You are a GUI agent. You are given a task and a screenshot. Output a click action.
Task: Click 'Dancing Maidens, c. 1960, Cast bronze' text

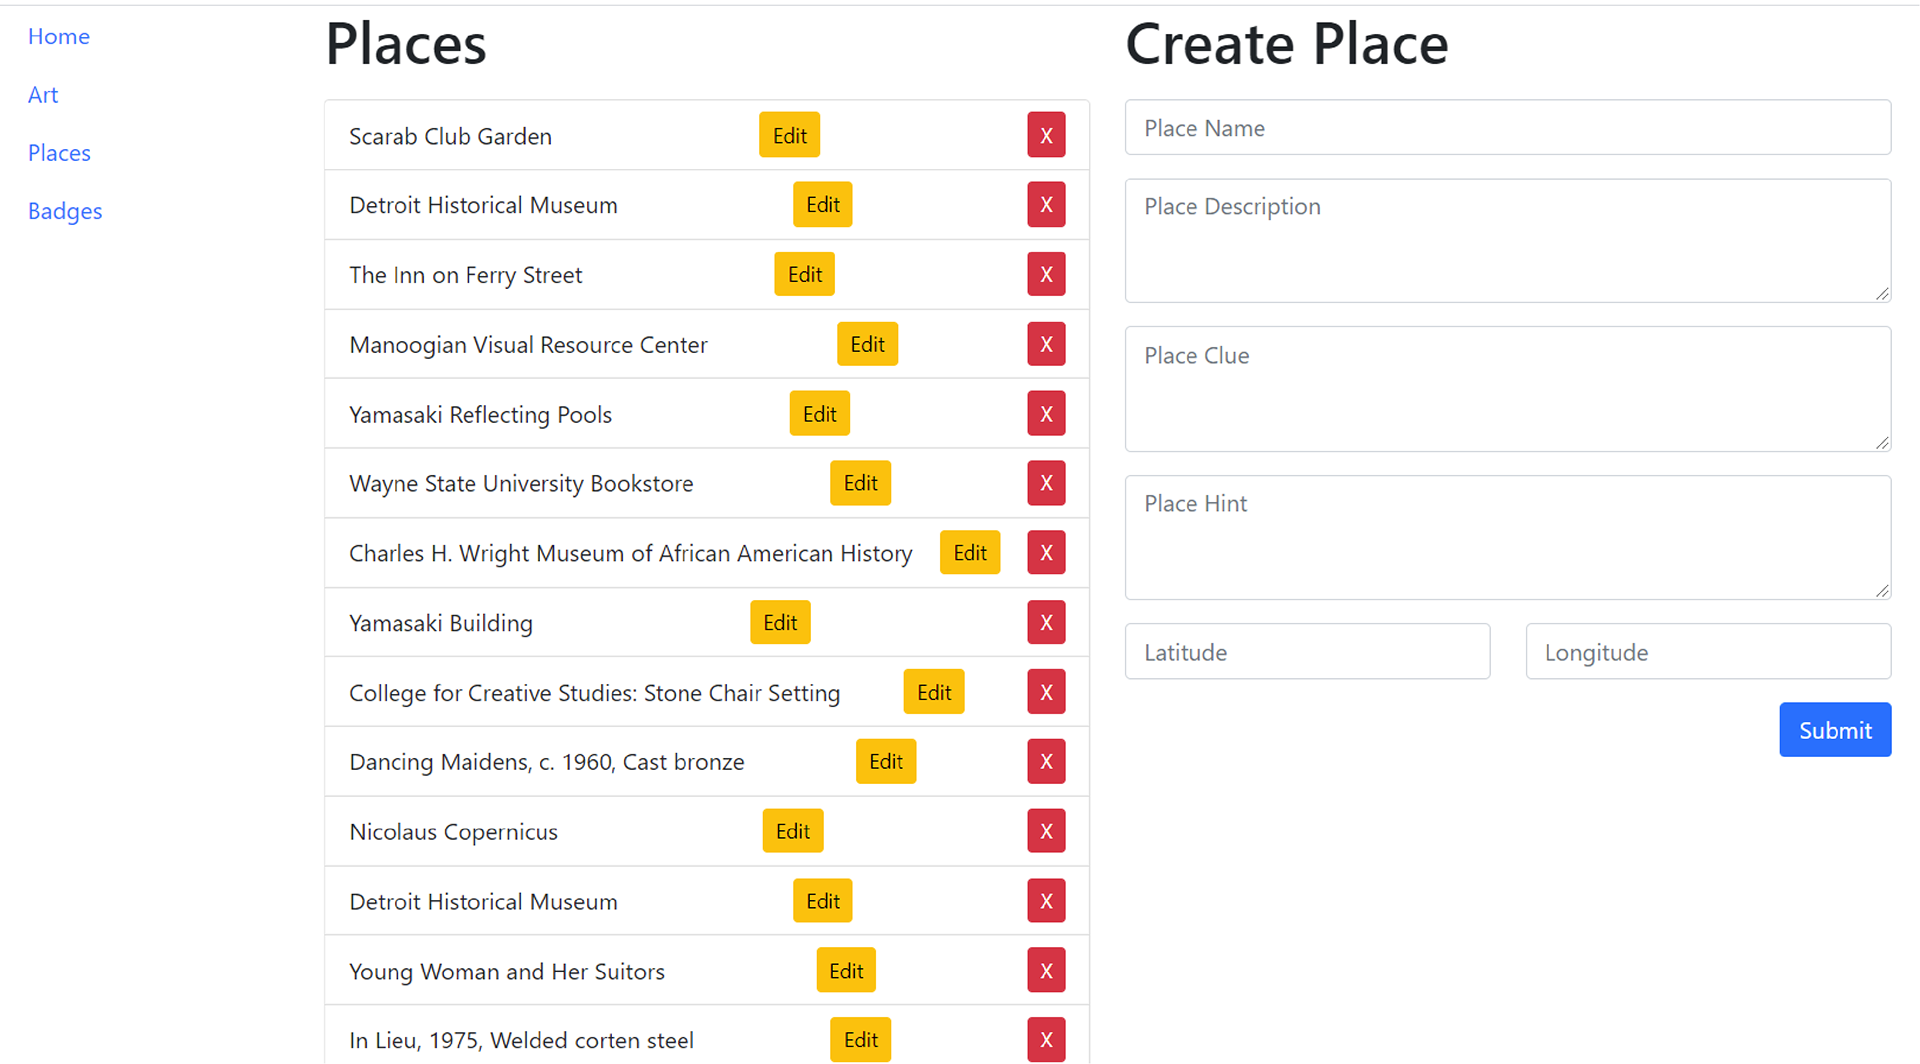click(547, 762)
